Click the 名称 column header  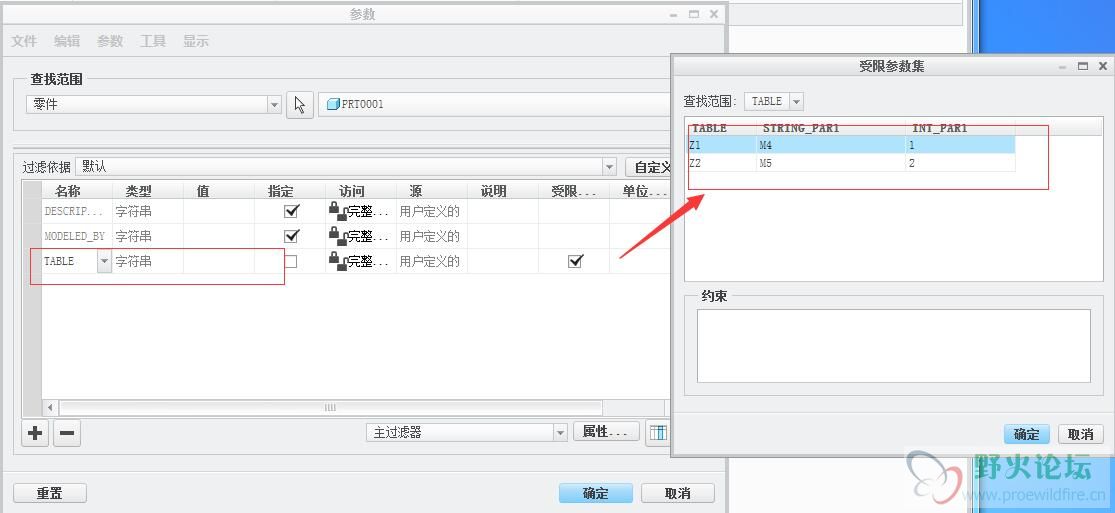68,191
